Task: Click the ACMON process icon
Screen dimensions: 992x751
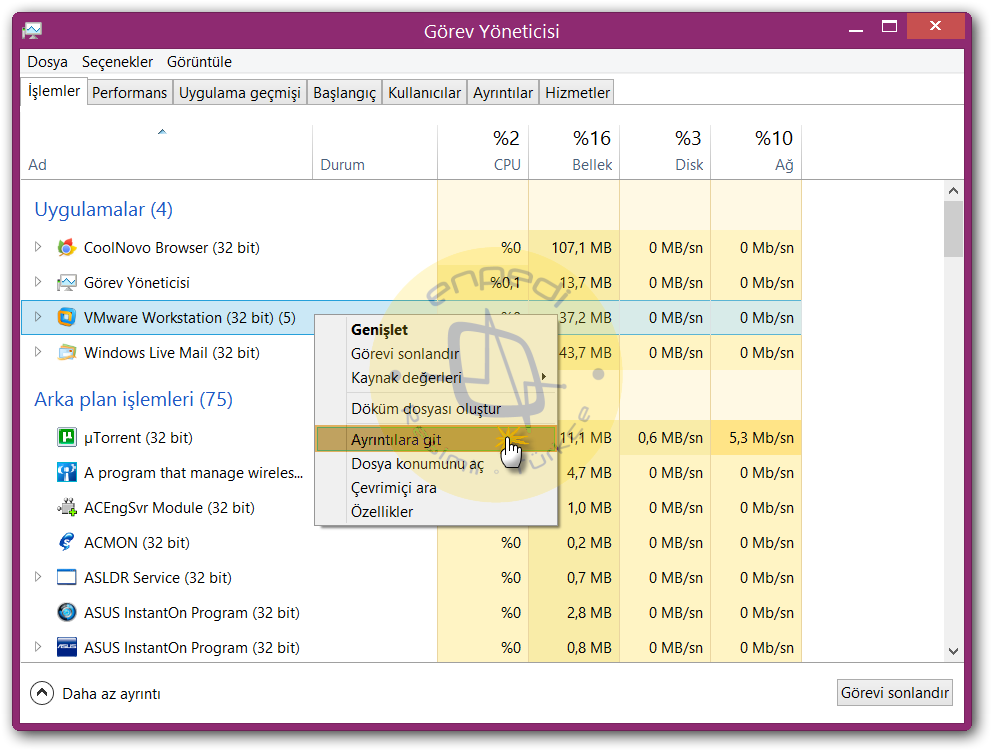Action: click(66, 542)
